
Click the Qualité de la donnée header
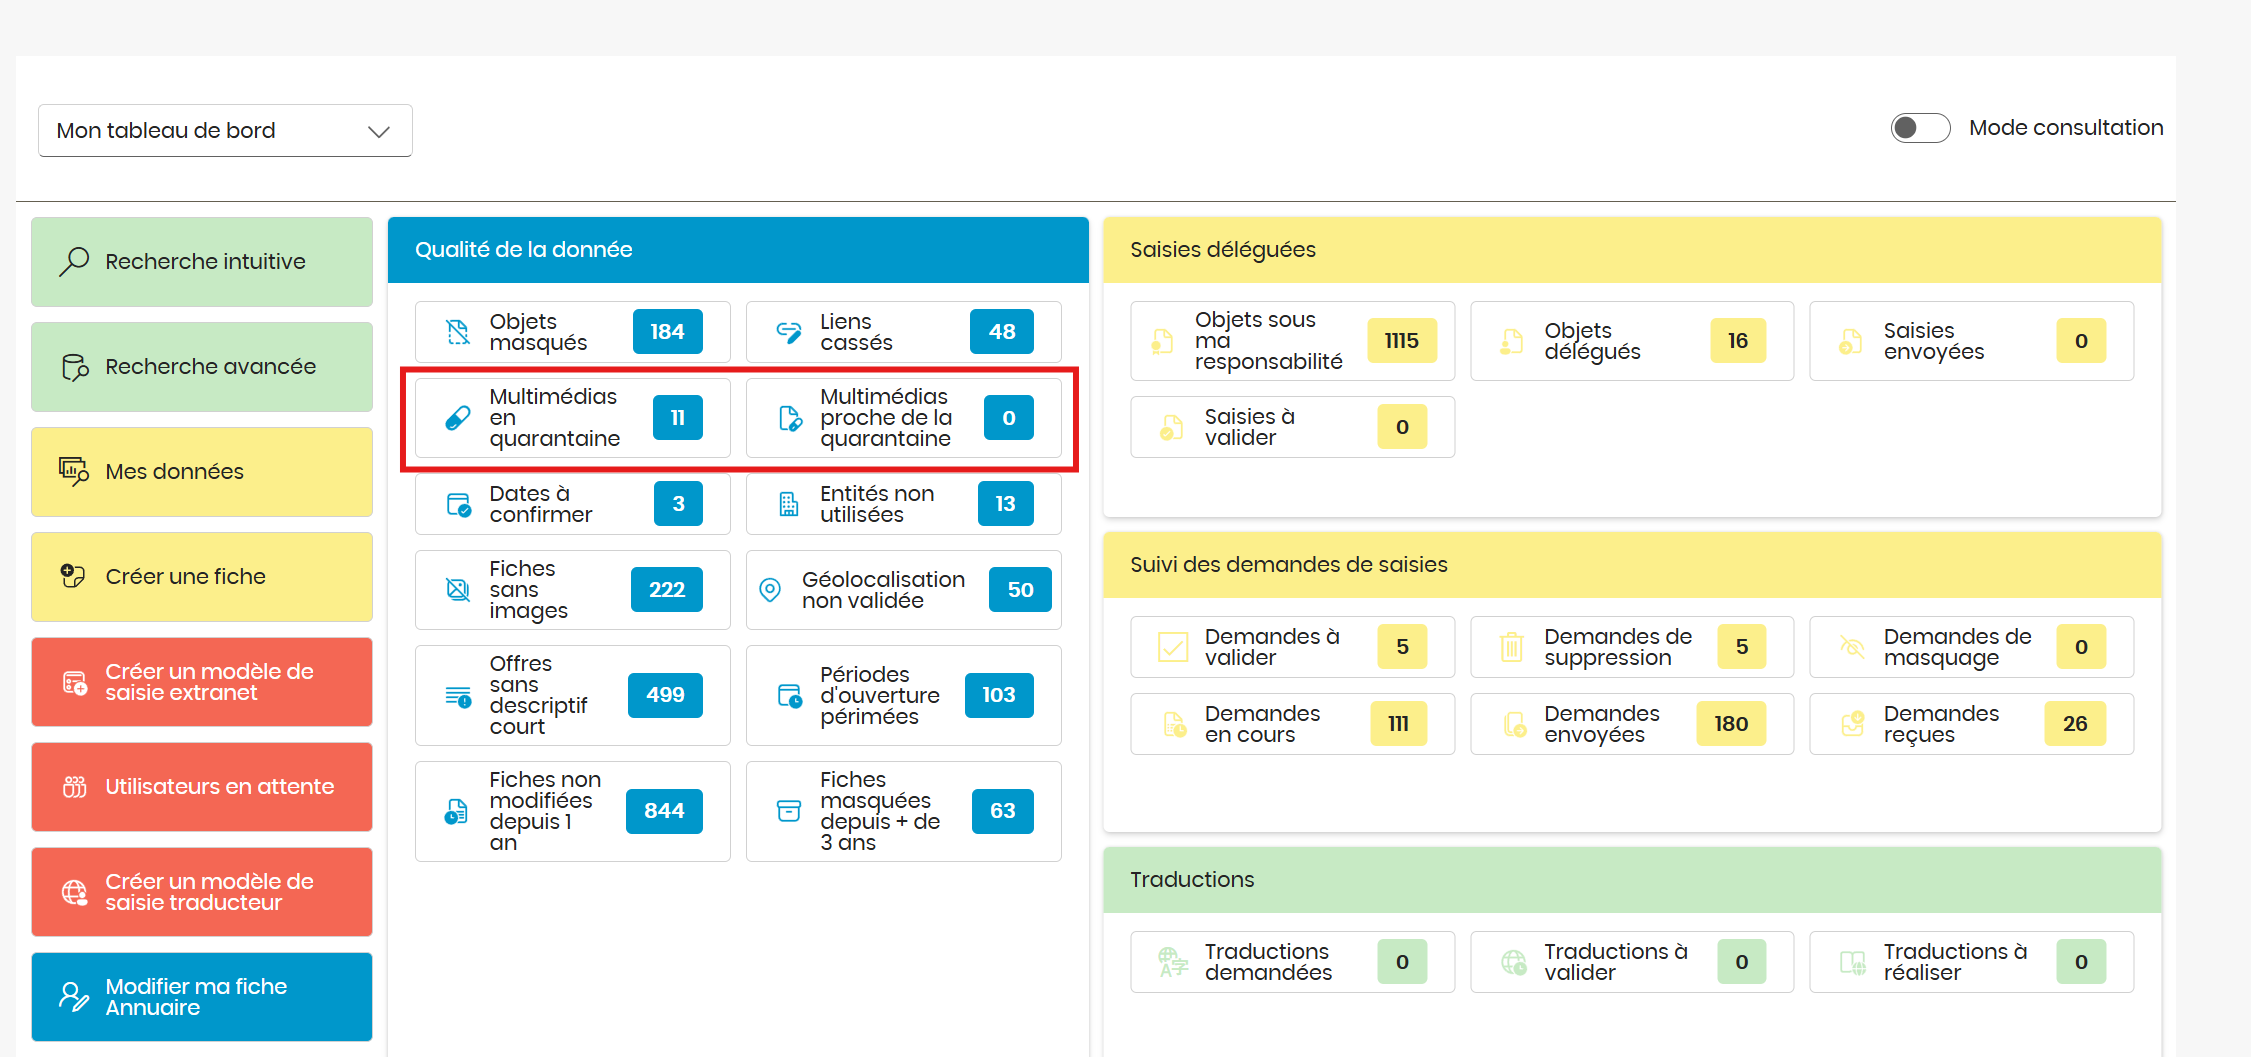coord(738,250)
